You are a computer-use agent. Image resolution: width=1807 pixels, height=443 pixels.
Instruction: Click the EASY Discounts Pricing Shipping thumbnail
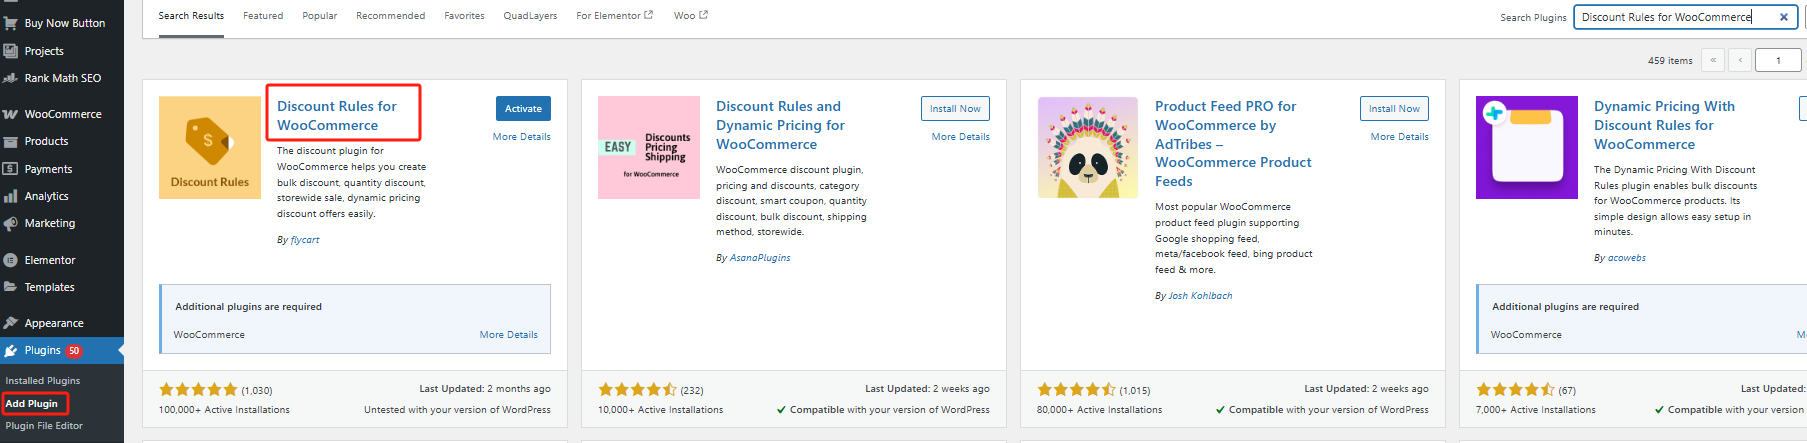point(649,147)
